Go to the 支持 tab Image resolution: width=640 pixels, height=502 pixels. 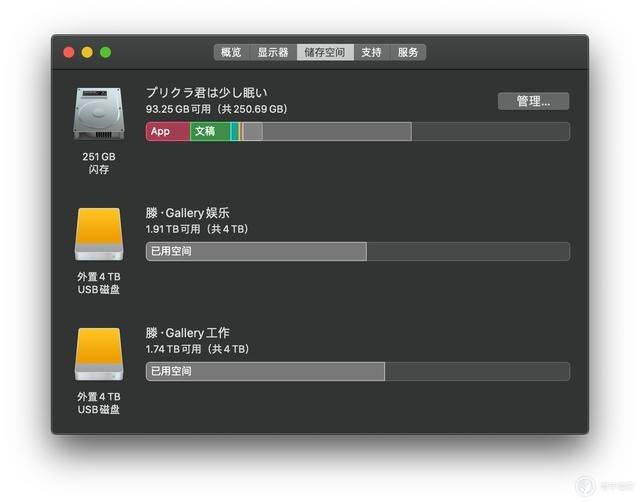371,52
